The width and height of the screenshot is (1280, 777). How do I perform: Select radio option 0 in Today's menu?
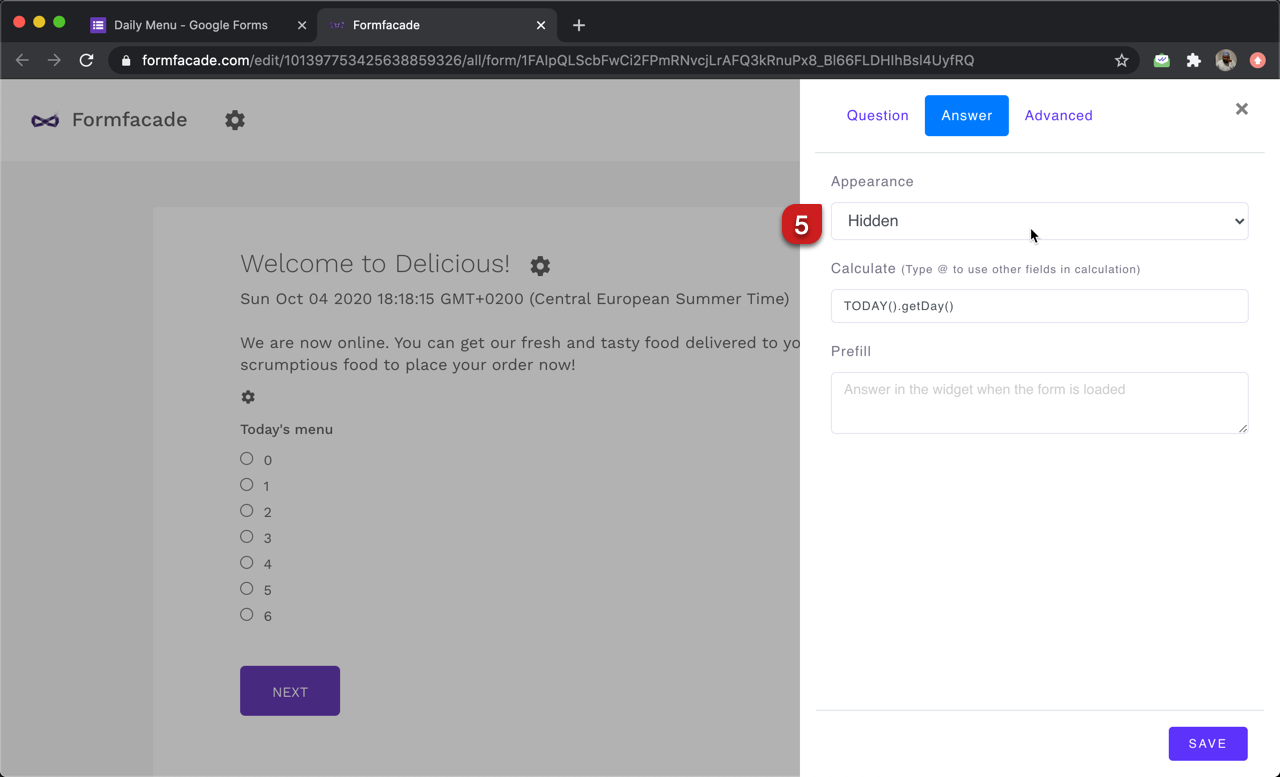coord(246,458)
